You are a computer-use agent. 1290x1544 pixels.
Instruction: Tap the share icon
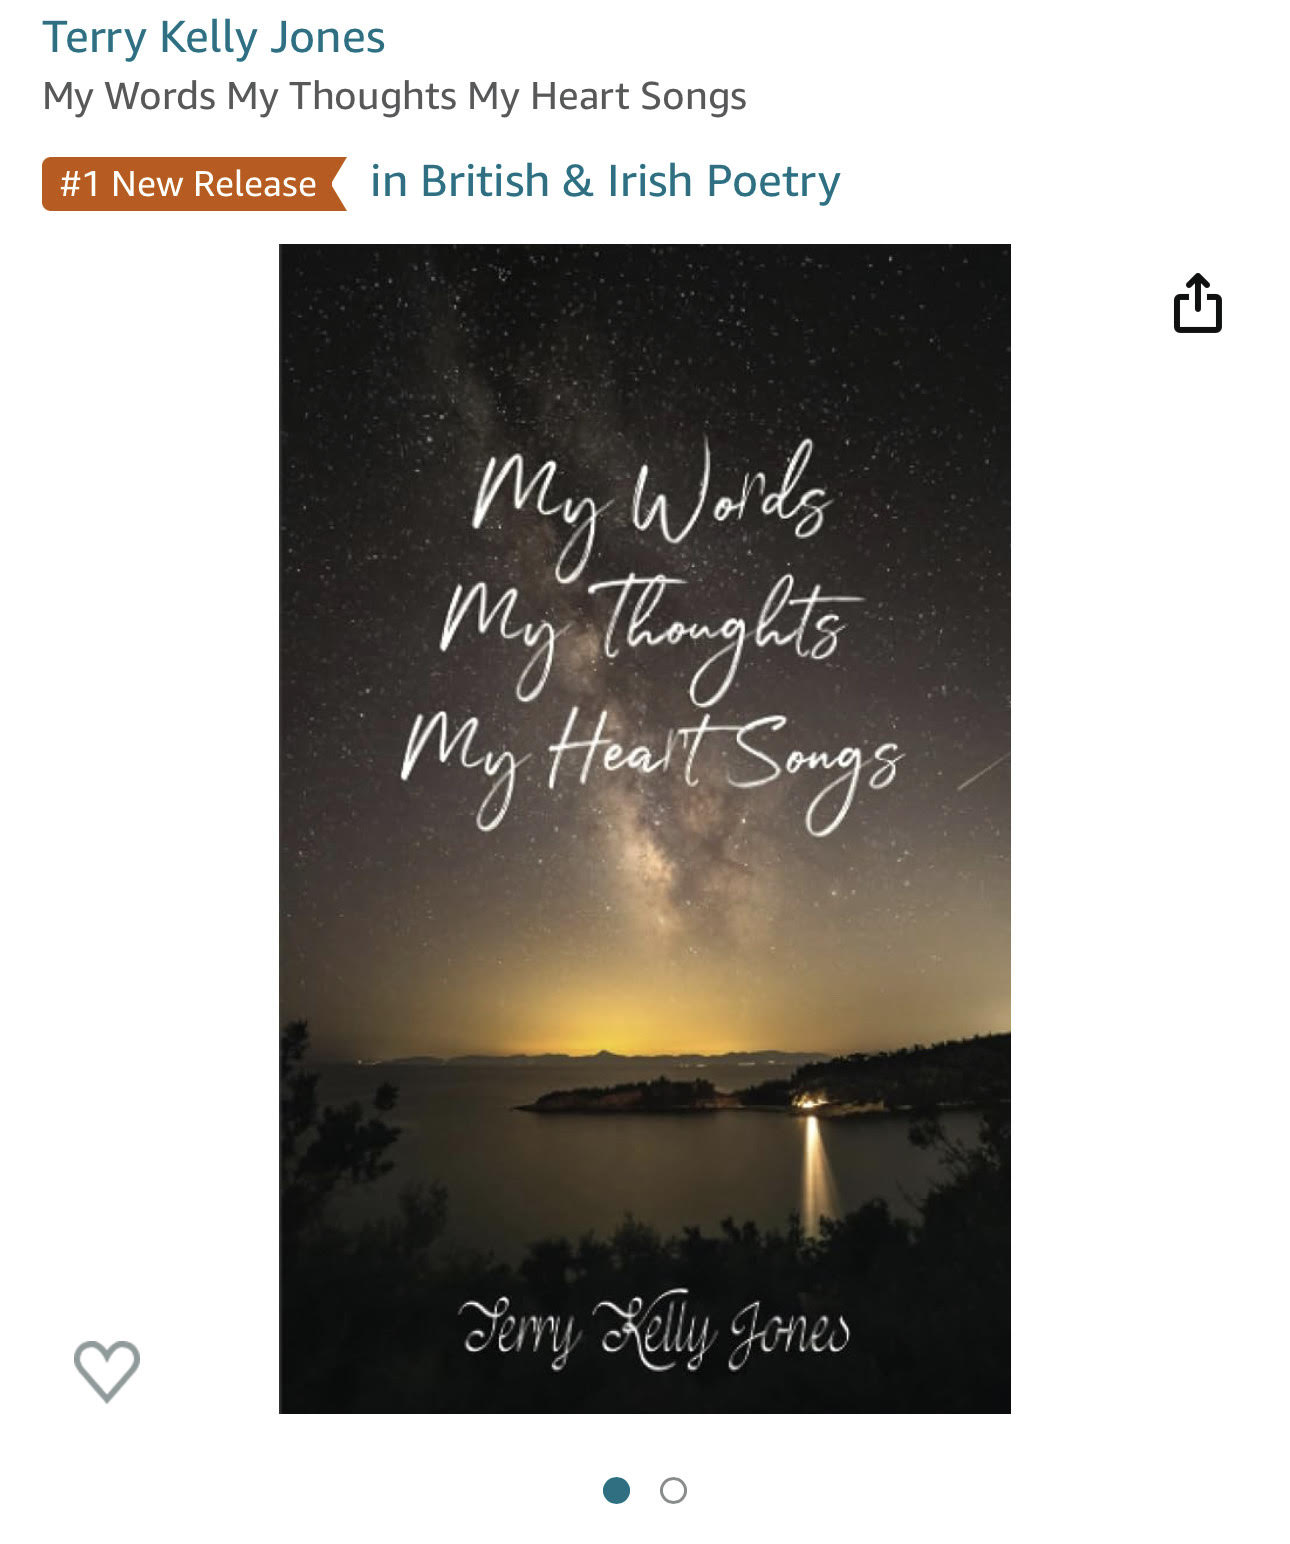pyautogui.click(x=1197, y=303)
